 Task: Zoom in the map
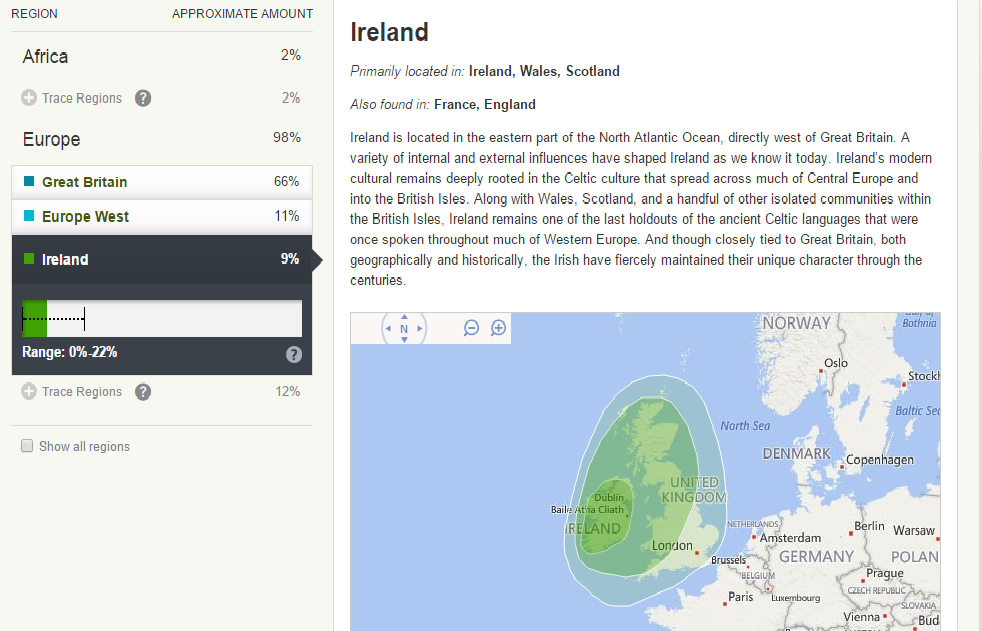498,328
